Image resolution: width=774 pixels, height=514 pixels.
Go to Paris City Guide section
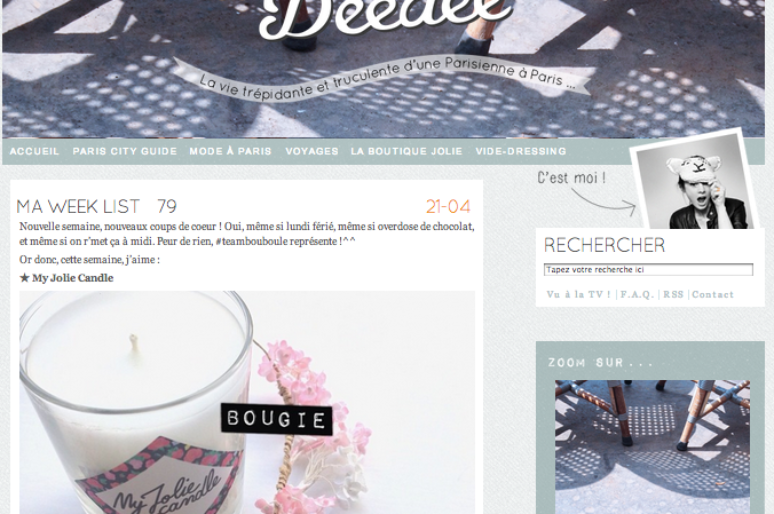pyautogui.click(x=125, y=151)
